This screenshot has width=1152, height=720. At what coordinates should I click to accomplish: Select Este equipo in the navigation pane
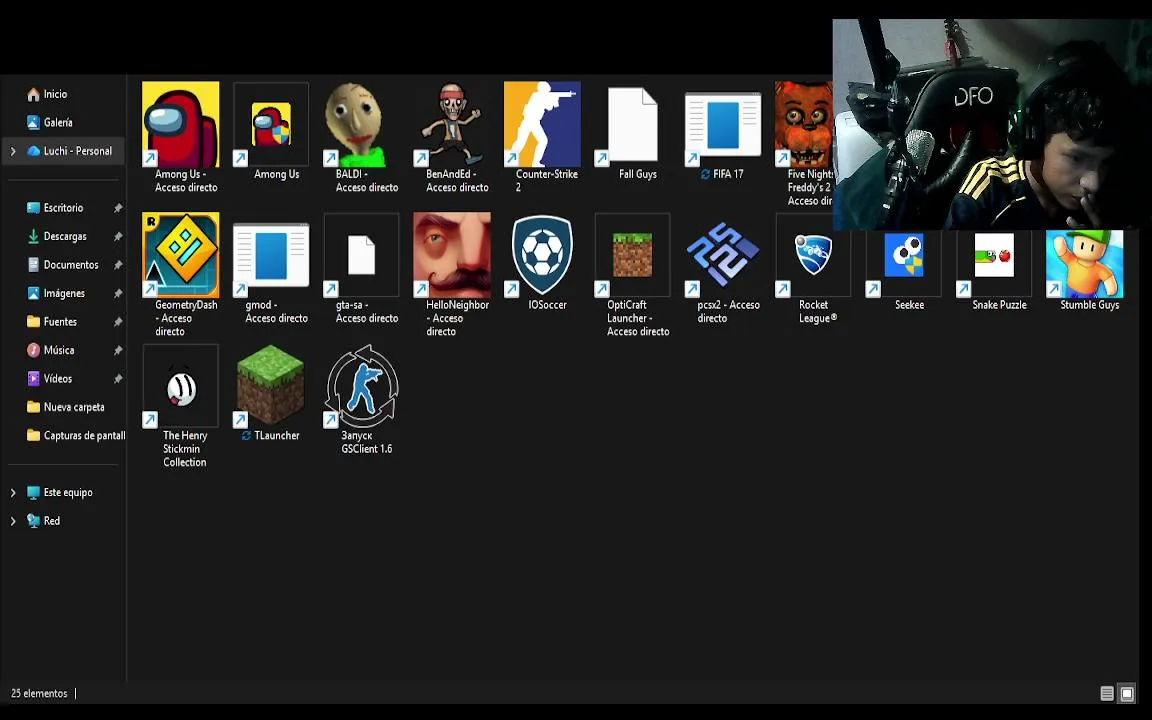tap(68, 492)
